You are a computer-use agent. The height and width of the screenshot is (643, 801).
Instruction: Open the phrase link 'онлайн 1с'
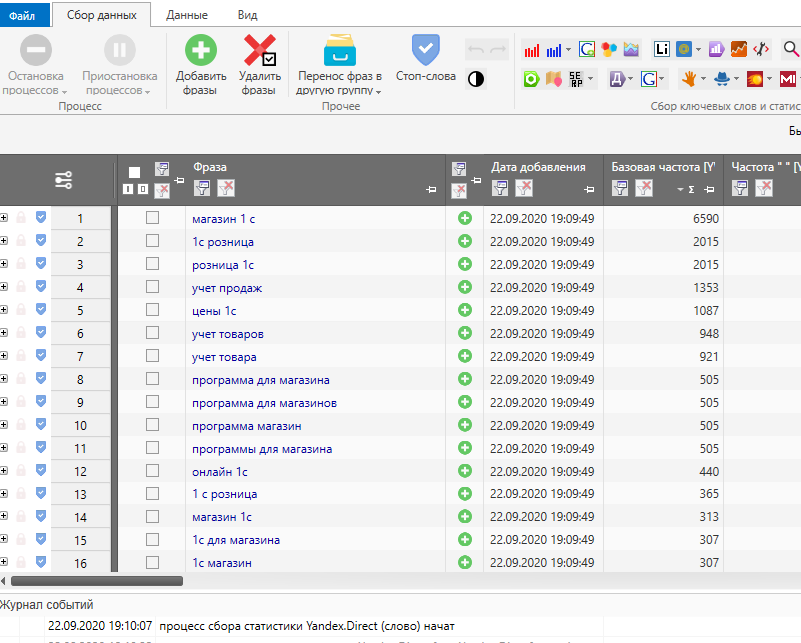[x=220, y=471]
